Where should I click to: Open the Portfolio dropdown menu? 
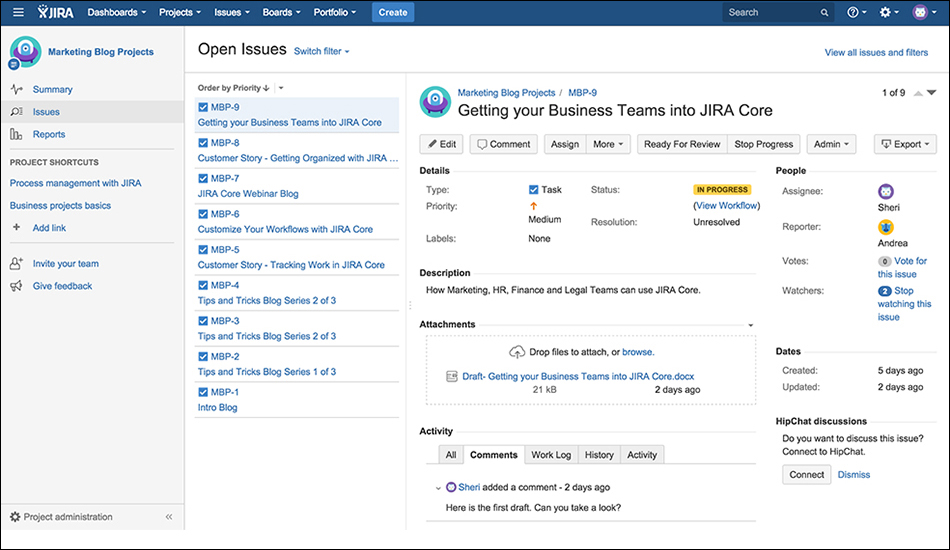[x=334, y=12]
